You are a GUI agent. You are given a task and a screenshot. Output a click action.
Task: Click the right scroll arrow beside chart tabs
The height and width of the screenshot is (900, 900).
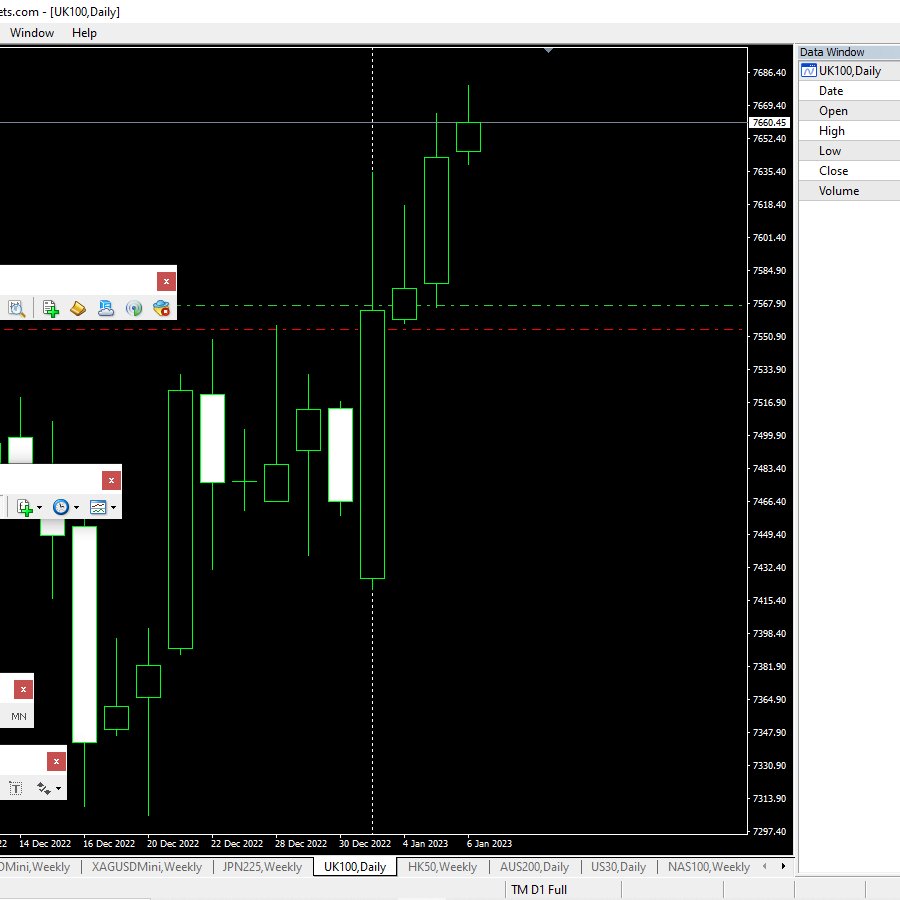click(783, 867)
